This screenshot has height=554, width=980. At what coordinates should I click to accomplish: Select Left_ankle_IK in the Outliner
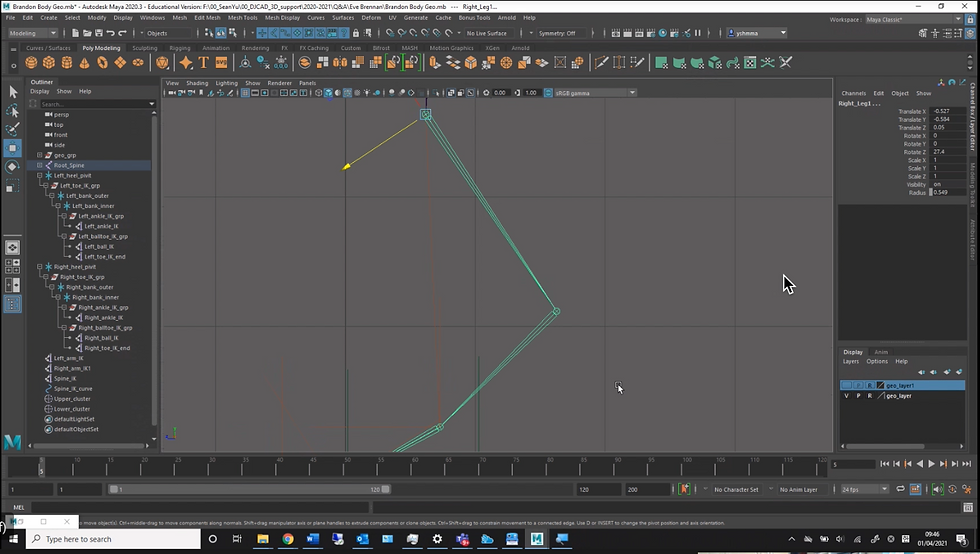coord(101,226)
